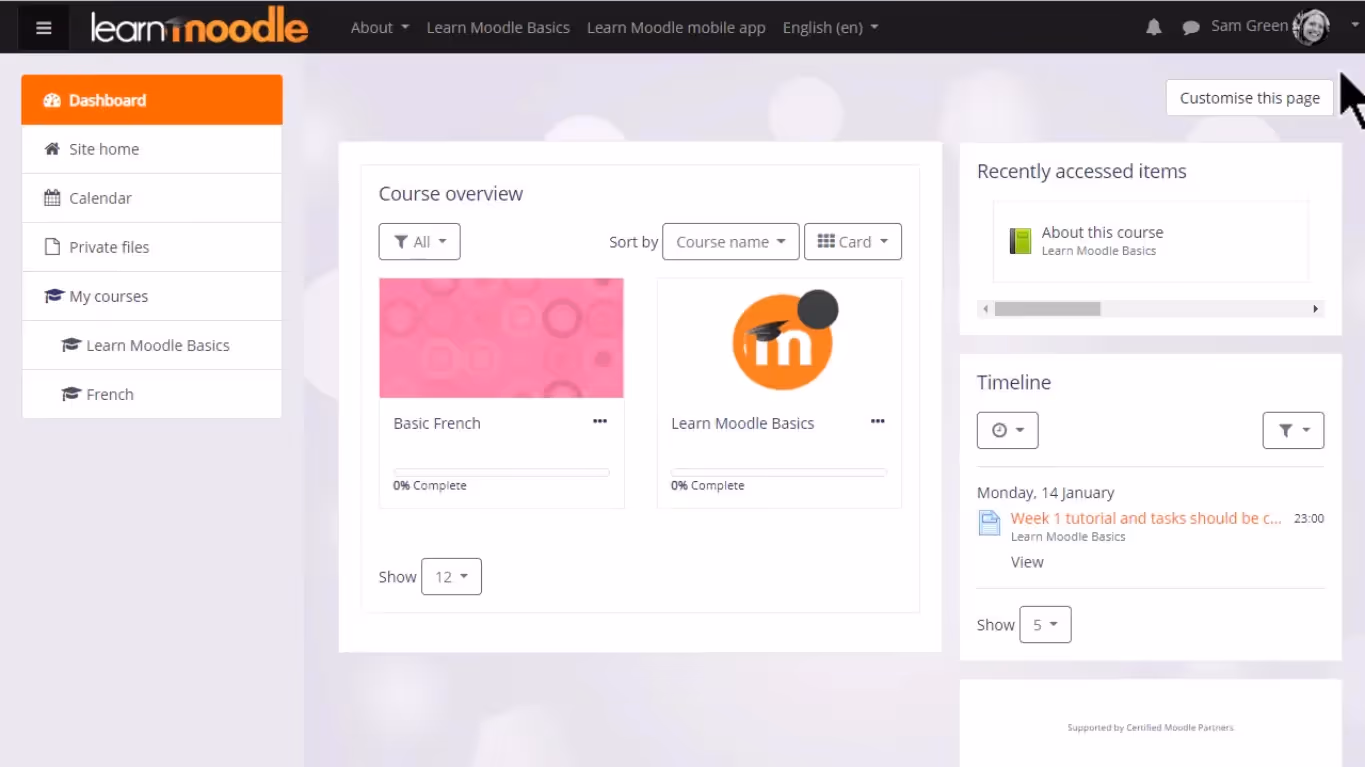Click Supported by Certified Moodle Partners text

pyautogui.click(x=1150, y=727)
